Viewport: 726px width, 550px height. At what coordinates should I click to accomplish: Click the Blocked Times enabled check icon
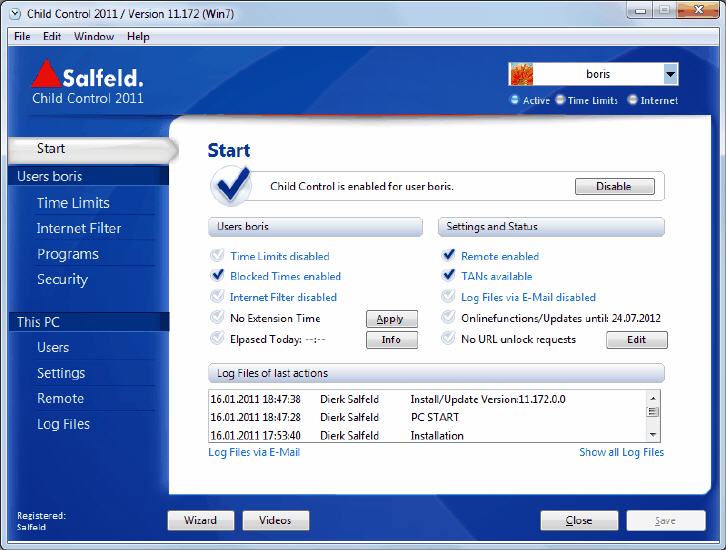point(217,275)
